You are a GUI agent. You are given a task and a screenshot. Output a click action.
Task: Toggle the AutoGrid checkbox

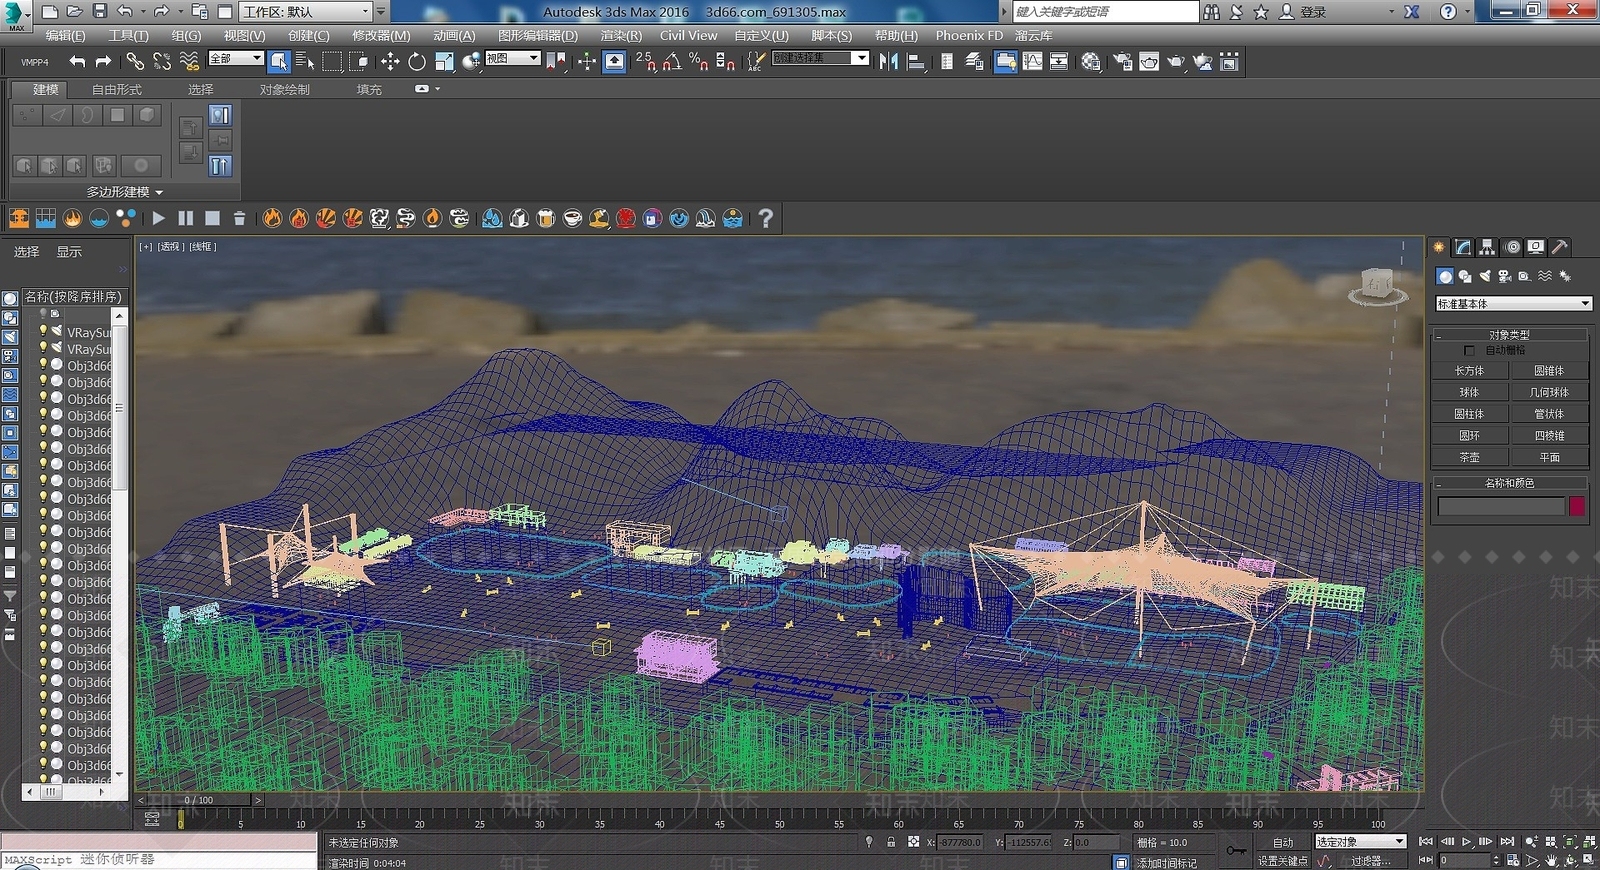pos(1469,351)
